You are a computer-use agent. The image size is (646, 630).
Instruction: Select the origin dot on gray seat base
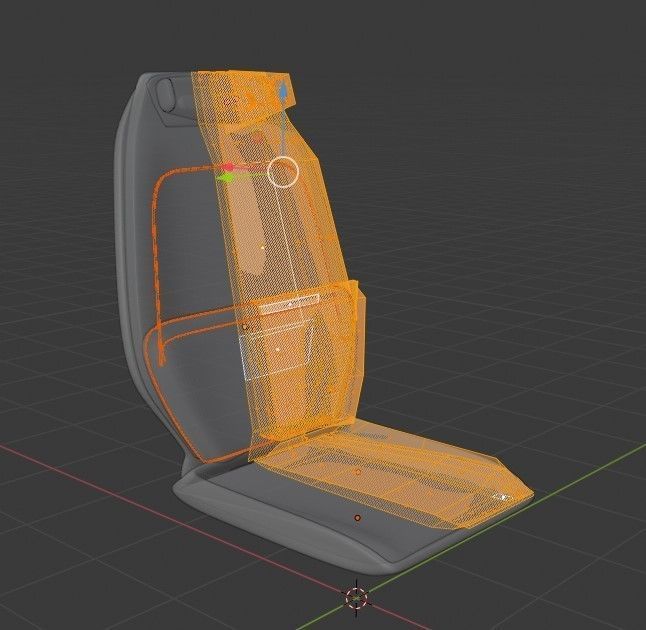pyautogui.click(x=357, y=518)
